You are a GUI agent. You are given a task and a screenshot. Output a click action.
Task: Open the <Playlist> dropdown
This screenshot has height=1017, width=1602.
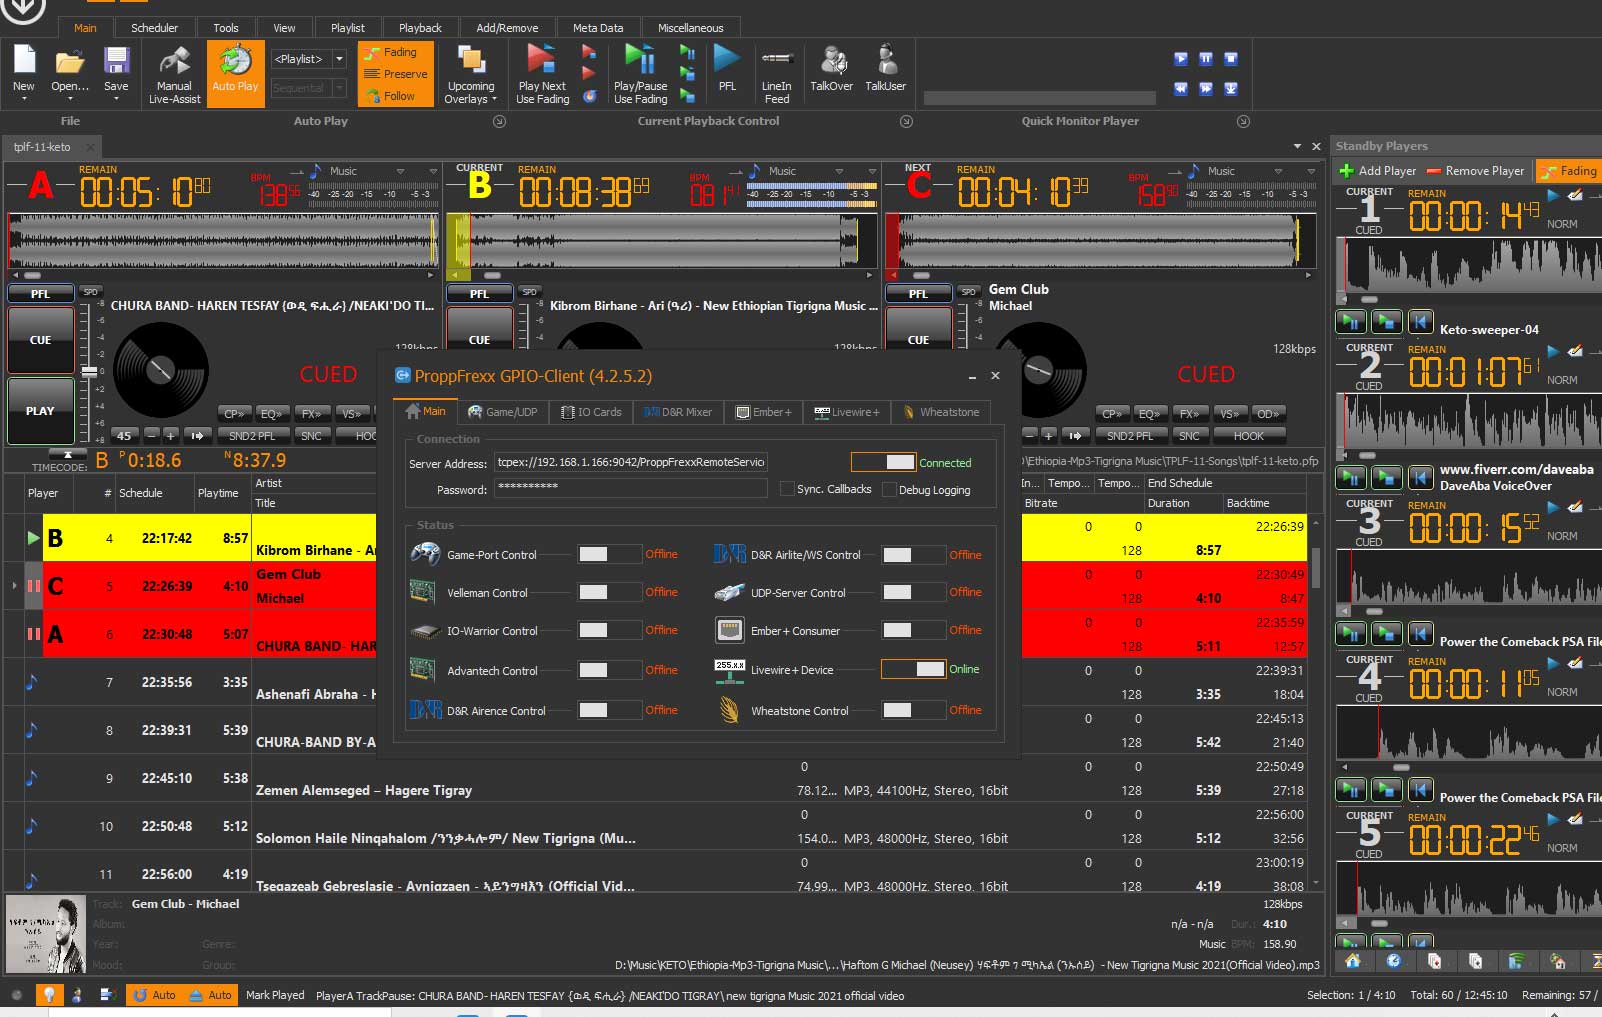pos(339,59)
